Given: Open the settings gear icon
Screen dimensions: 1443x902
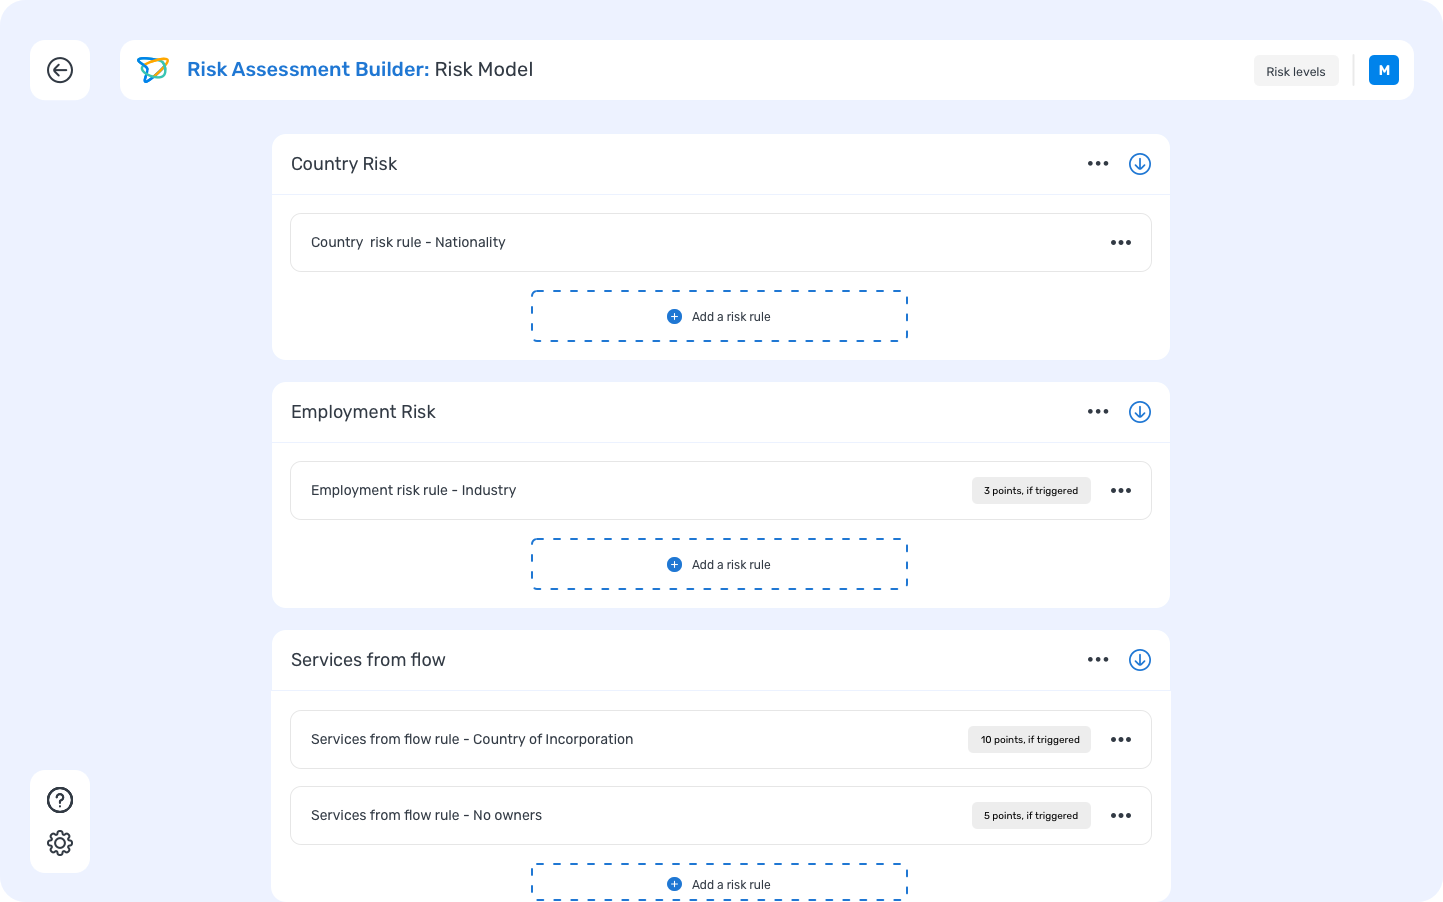Looking at the screenshot, I should (x=60, y=843).
